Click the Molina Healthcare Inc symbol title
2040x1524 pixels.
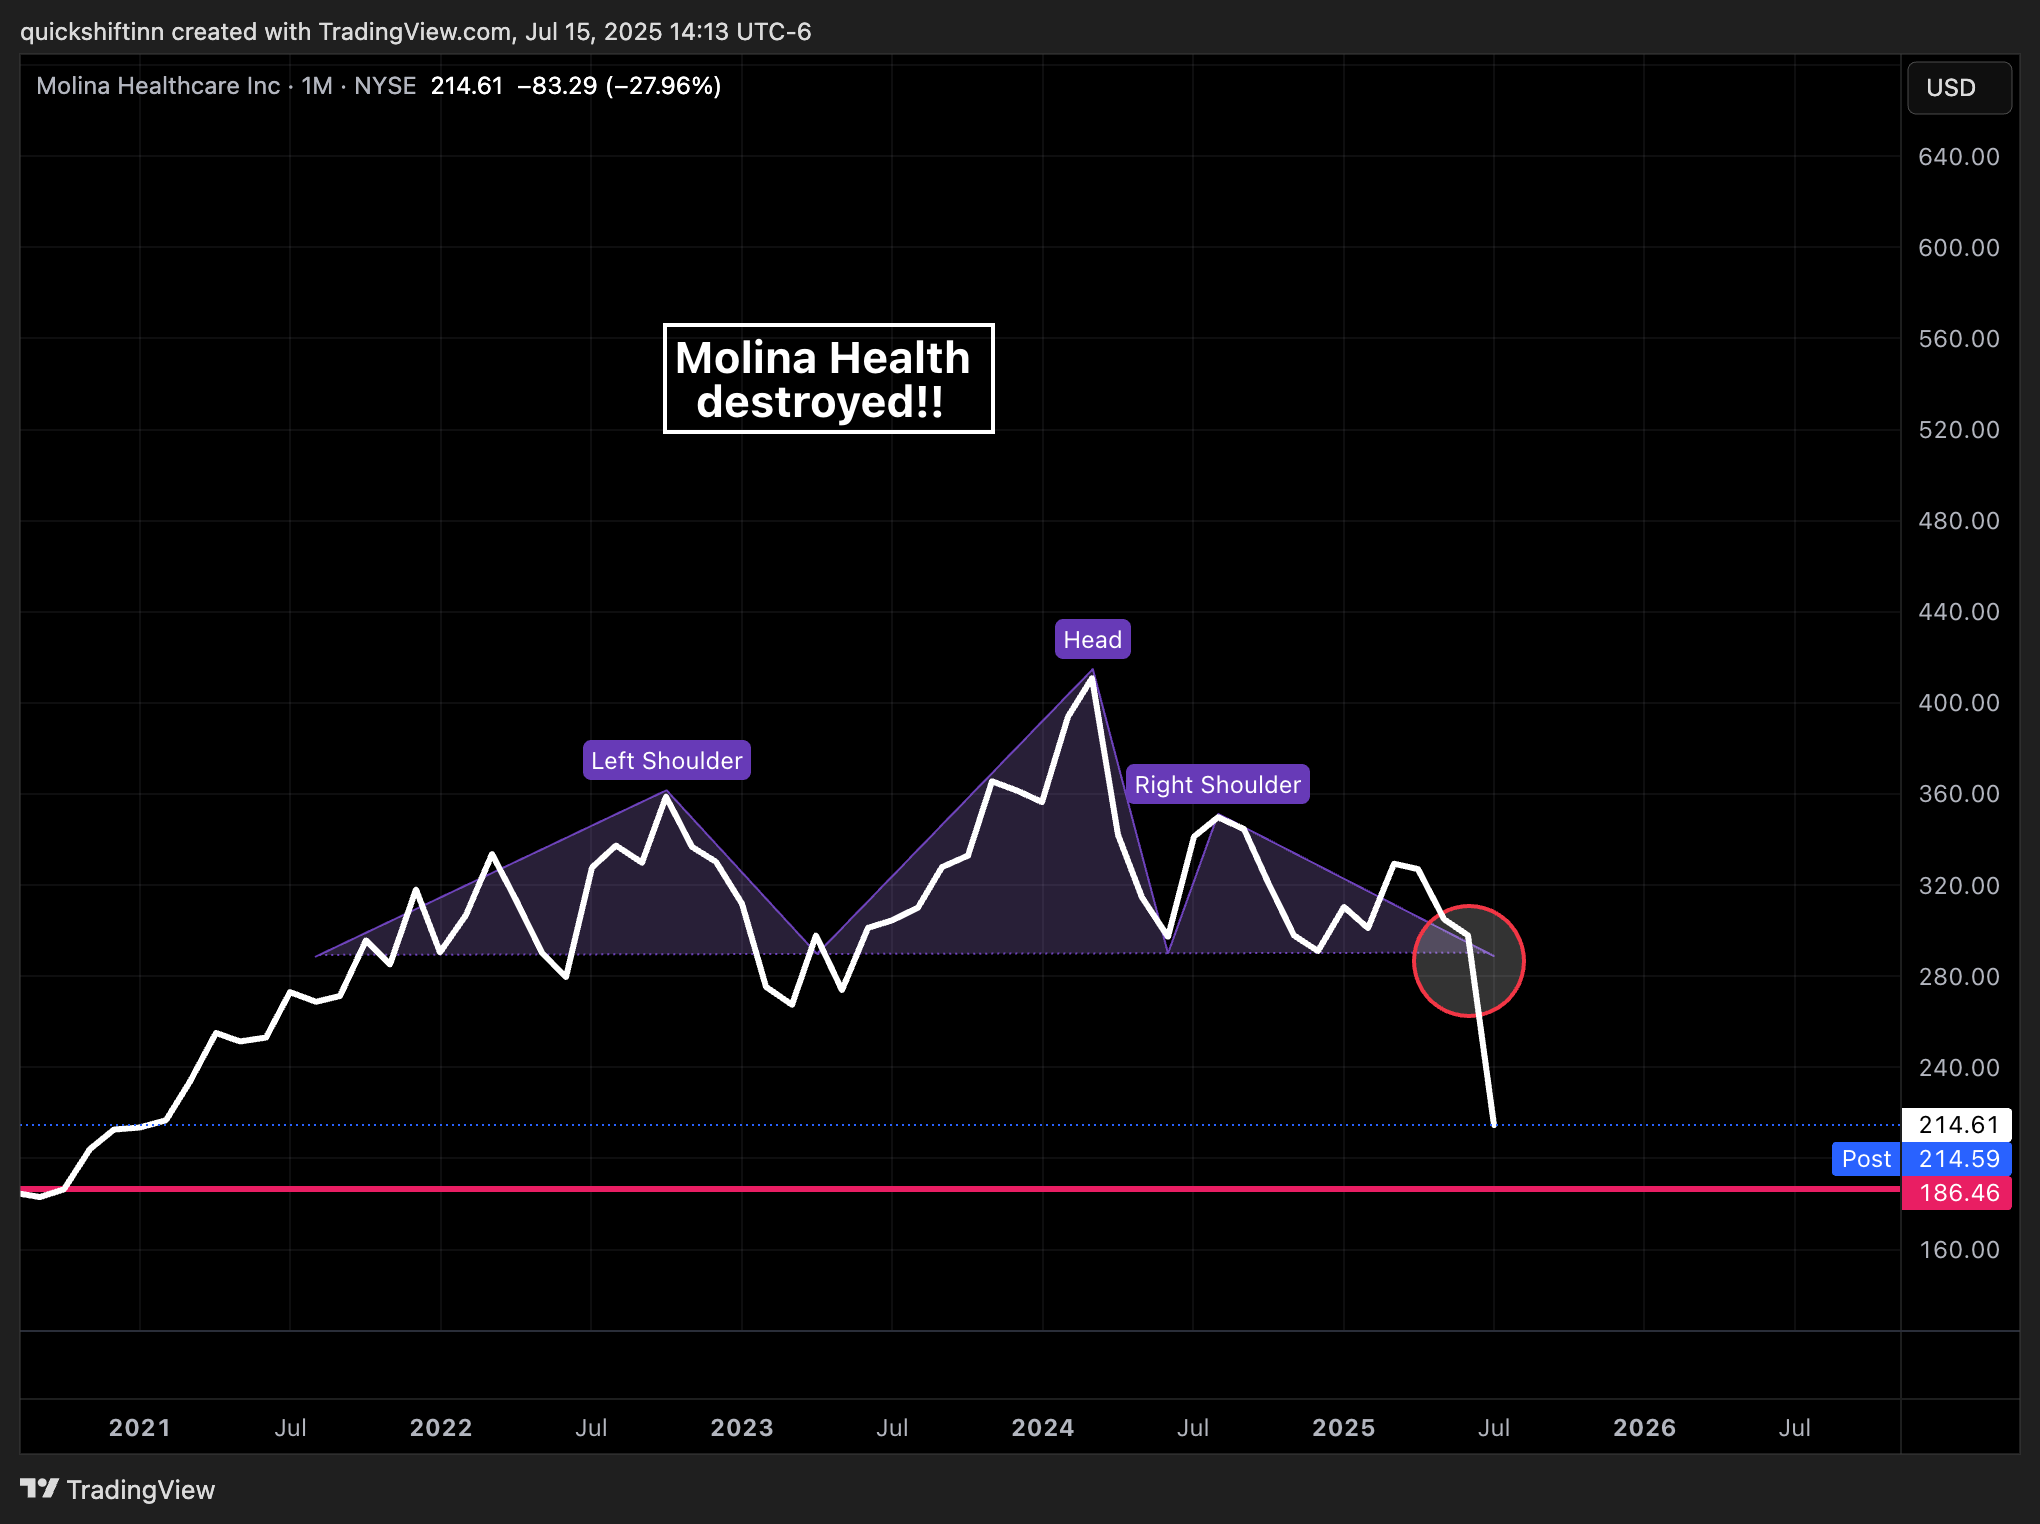158,86
